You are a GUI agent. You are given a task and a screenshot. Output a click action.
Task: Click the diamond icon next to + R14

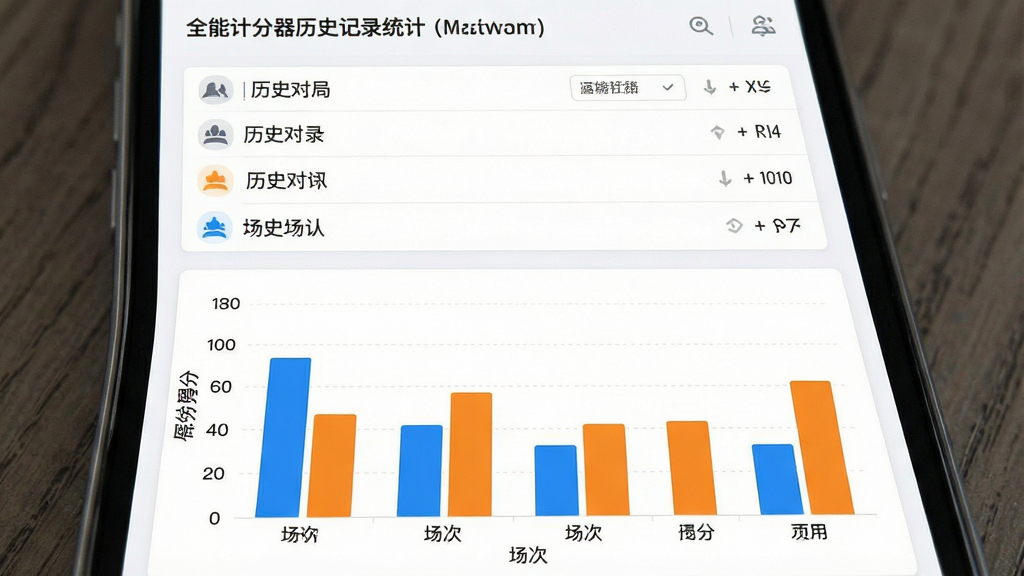(x=718, y=133)
